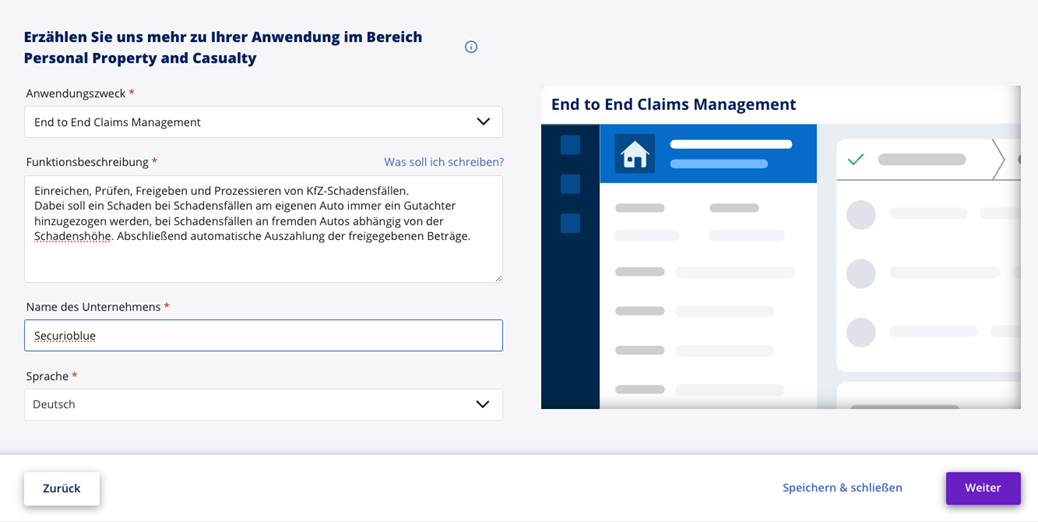The width and height of the screenshot is (1038, 522).
Task: Click the resize handle of the Funktionsbeschreibung box
Action: [x=497, y=277]
